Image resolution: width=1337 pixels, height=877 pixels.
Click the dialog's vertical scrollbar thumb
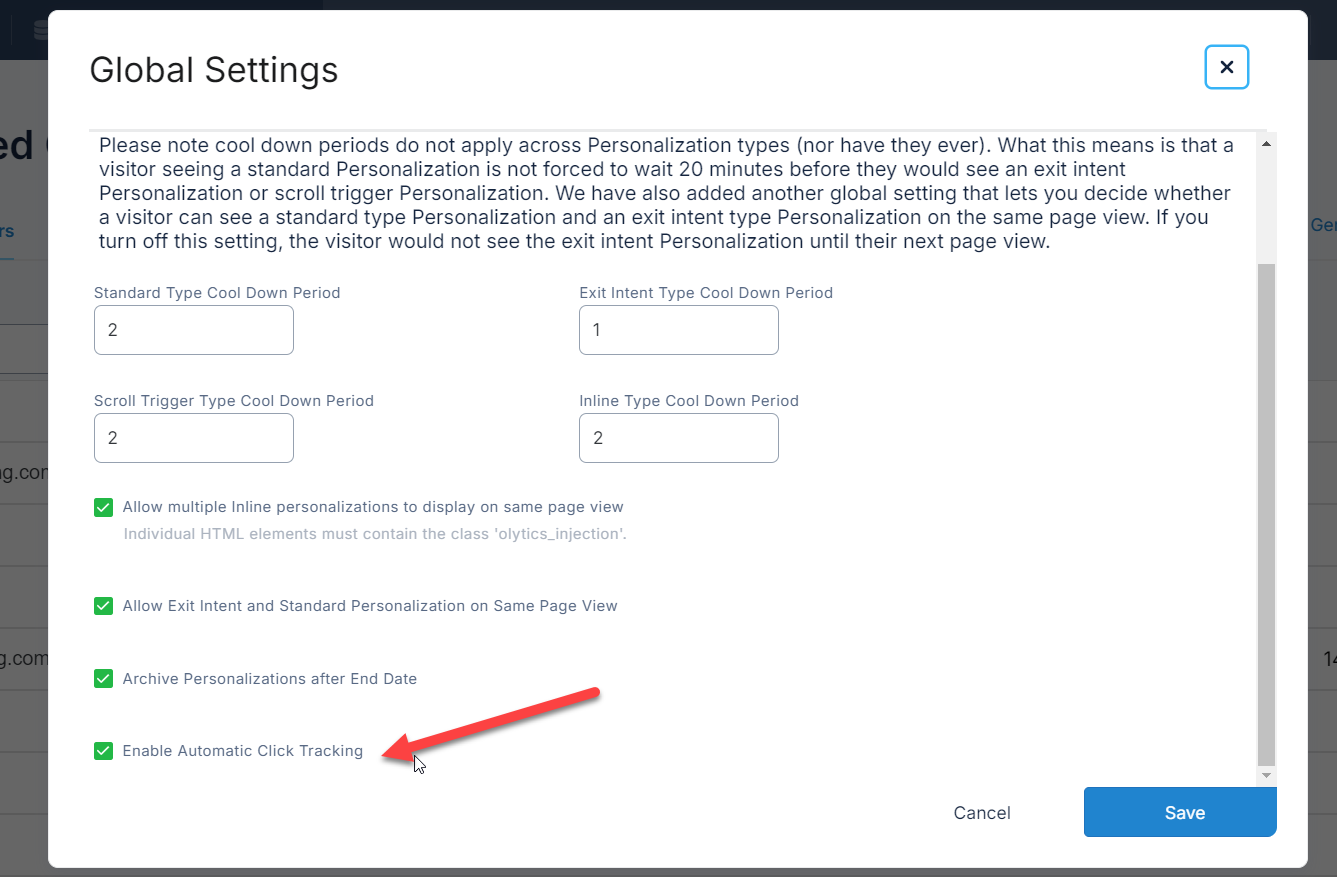pyautogui.click(x=1266, y=510)
